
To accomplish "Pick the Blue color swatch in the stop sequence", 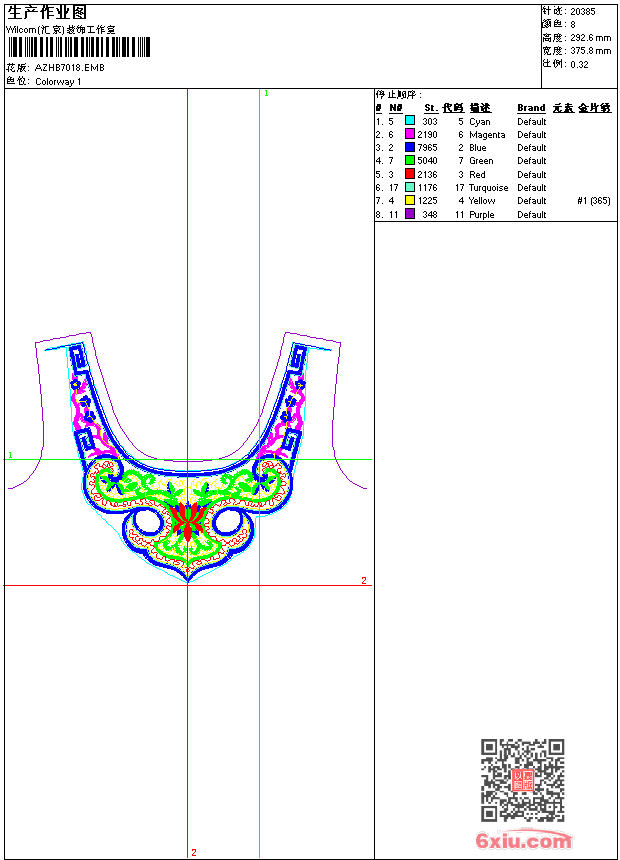I will pos(410,147).
